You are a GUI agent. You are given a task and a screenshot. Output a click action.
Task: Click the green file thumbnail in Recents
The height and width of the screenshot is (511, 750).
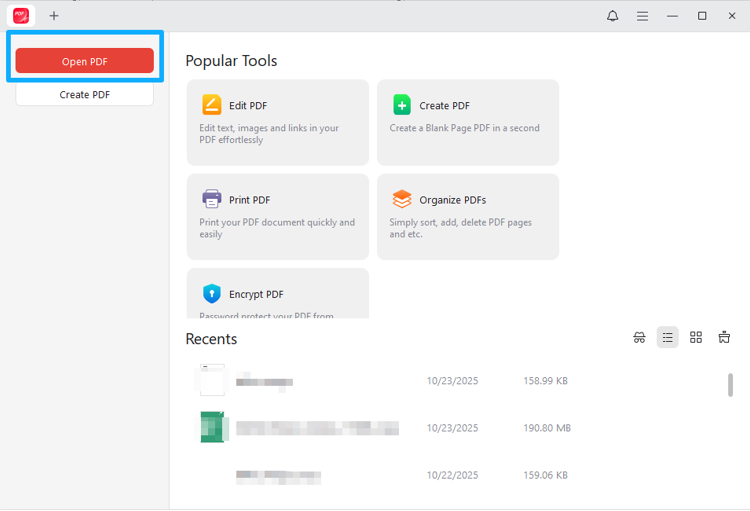coord(213,427)
